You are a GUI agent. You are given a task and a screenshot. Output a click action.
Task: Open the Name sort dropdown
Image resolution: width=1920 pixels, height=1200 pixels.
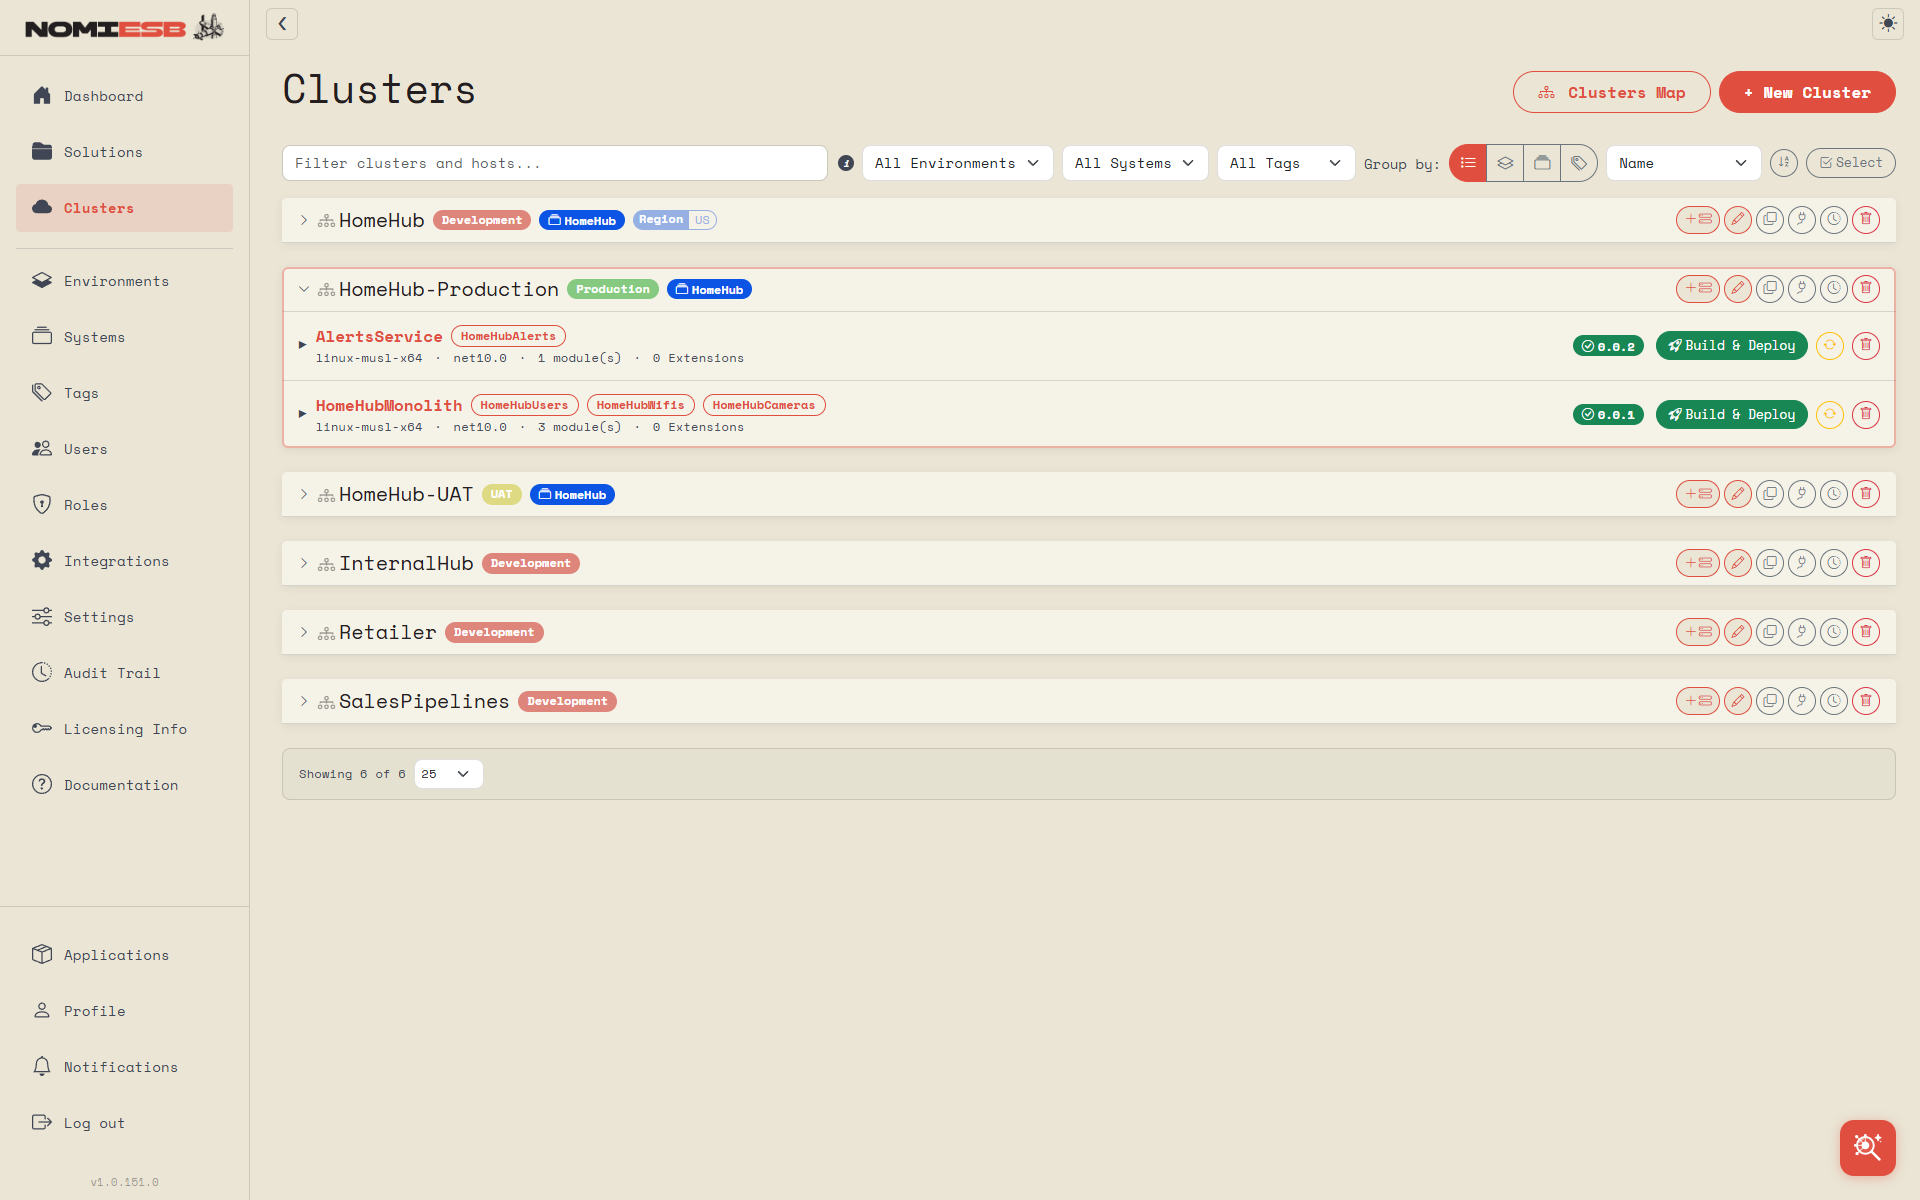click(1683, 163)
